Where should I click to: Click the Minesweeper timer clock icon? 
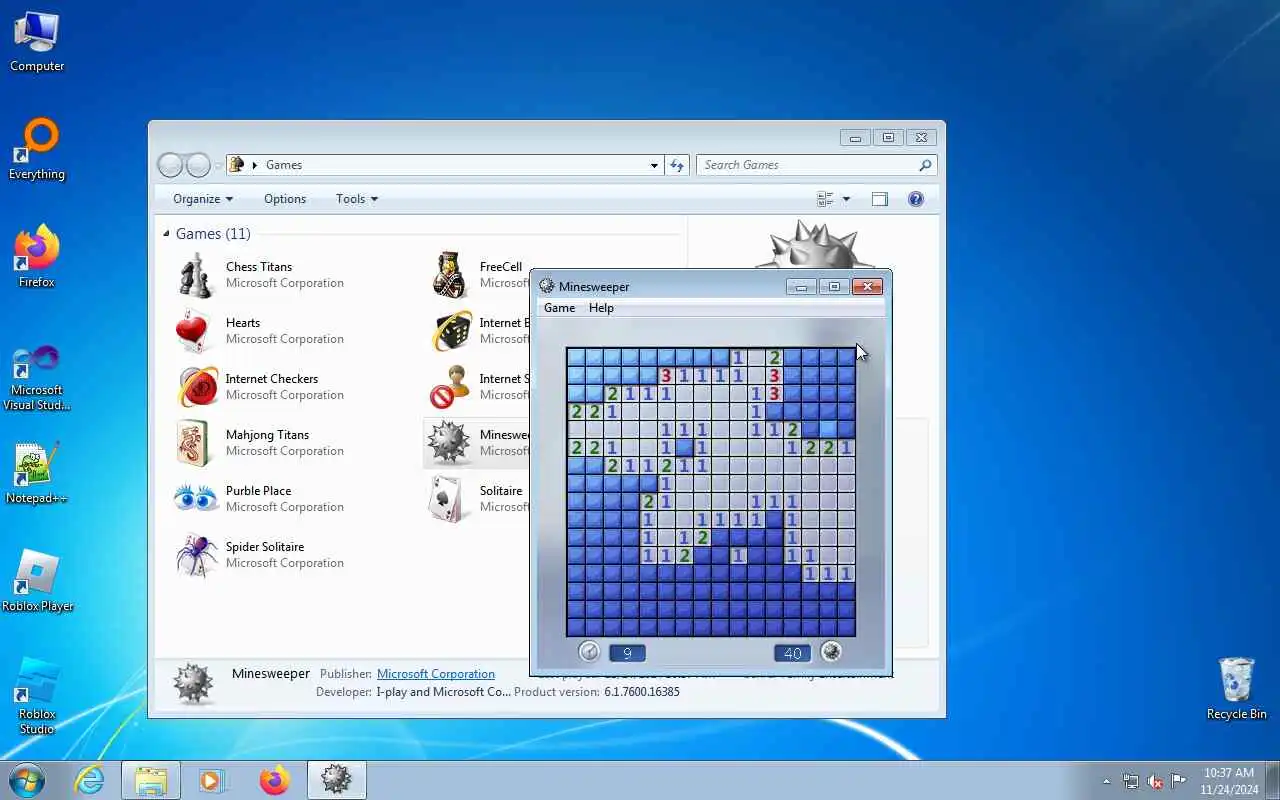click(x=589, y=652)
